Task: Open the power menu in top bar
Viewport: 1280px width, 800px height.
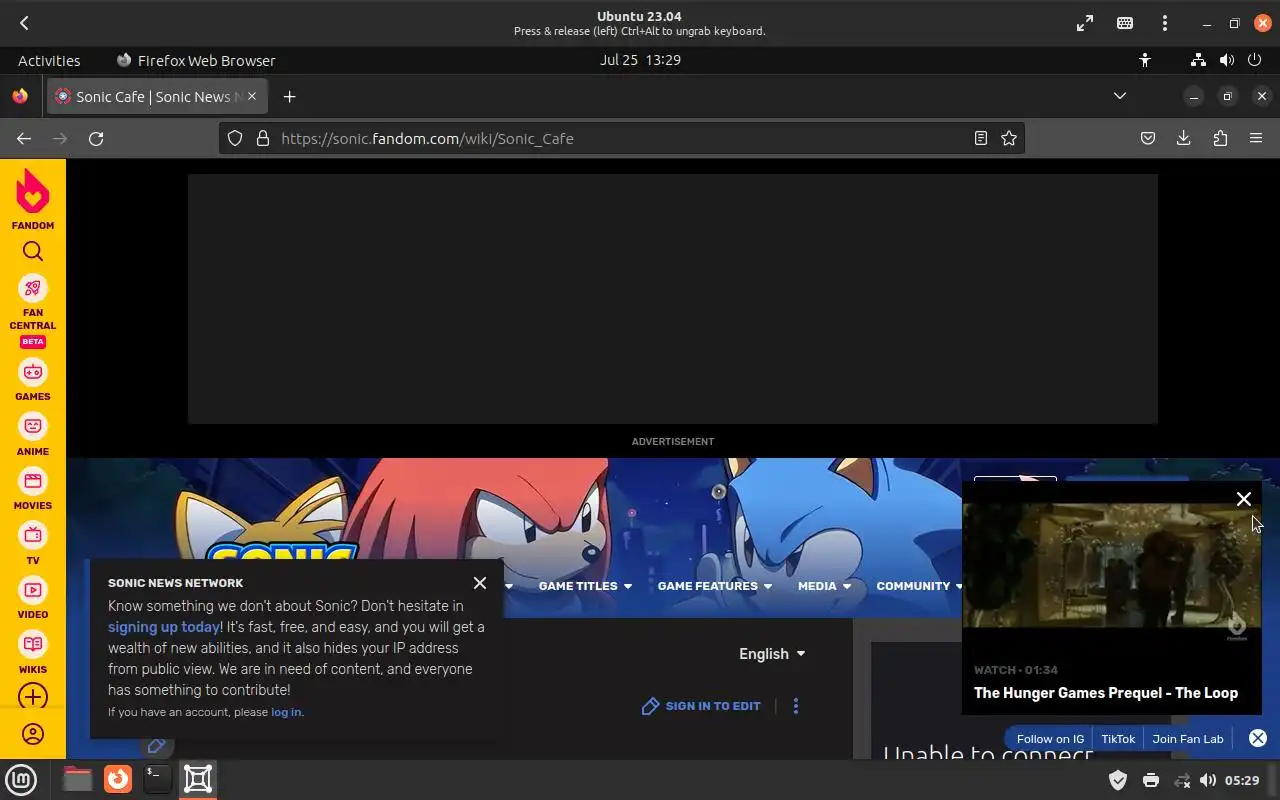Action: (x=1255, y=60)
